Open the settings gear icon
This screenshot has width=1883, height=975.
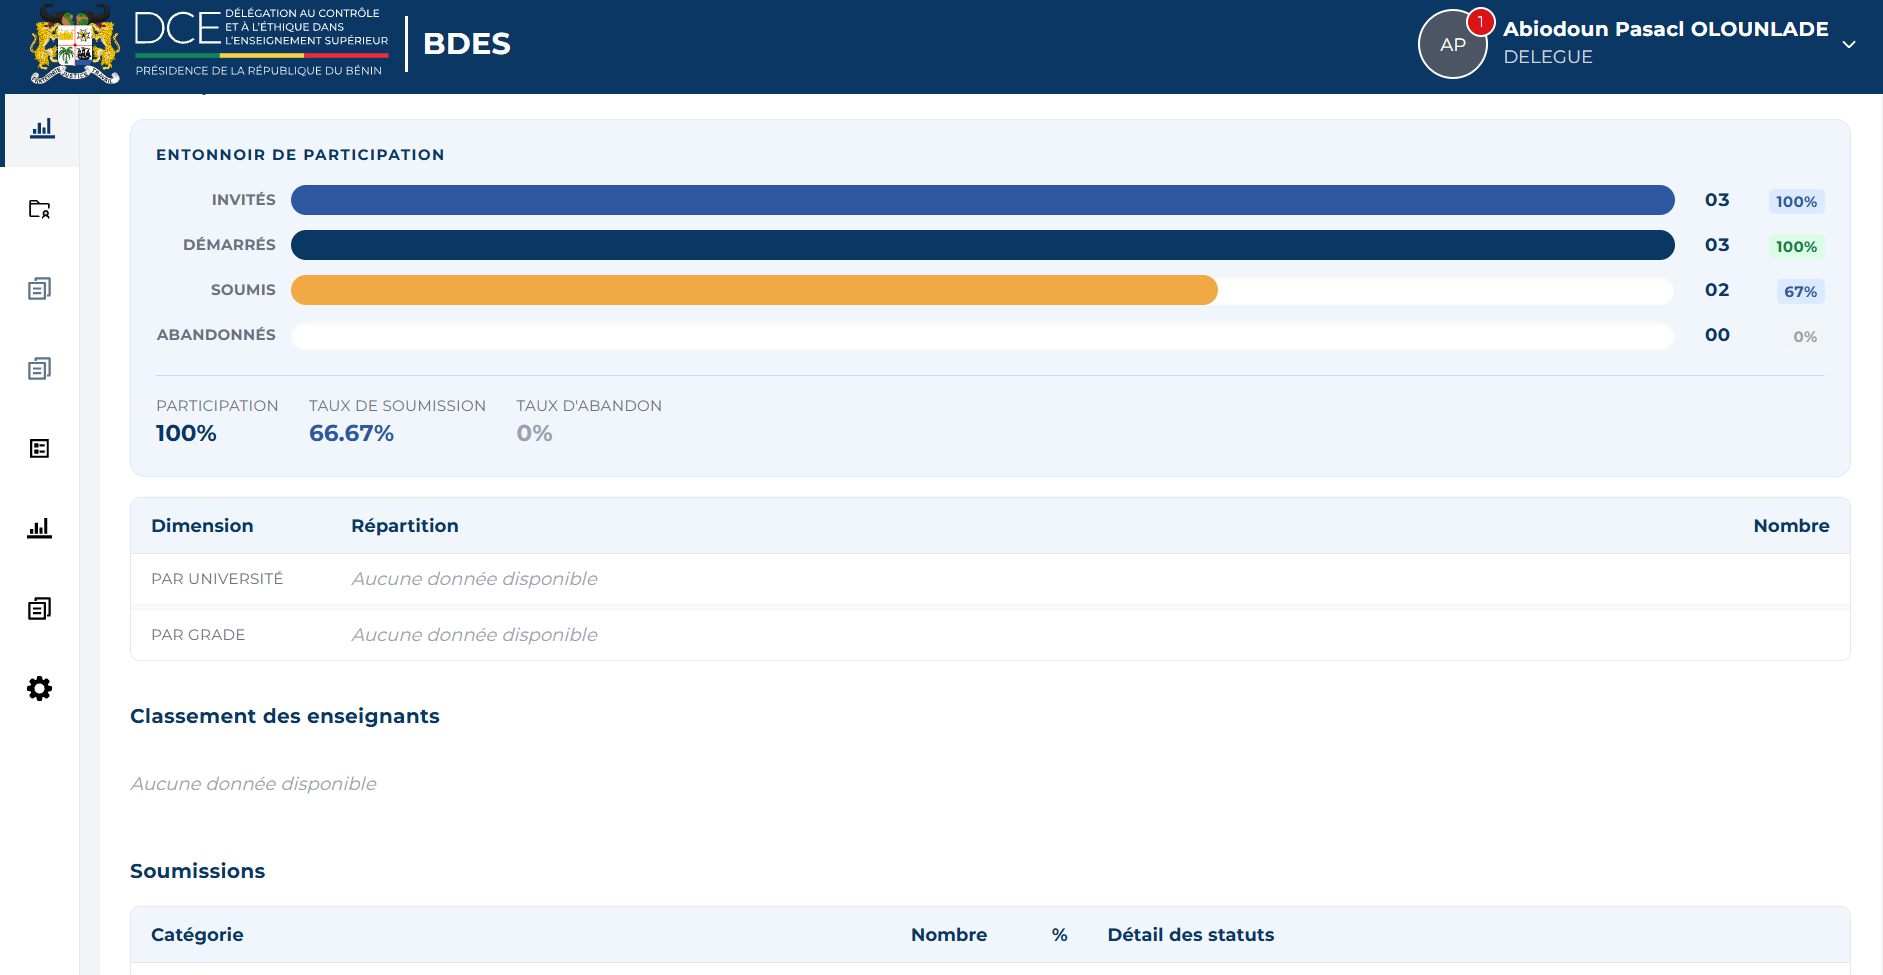coord(40,688)
